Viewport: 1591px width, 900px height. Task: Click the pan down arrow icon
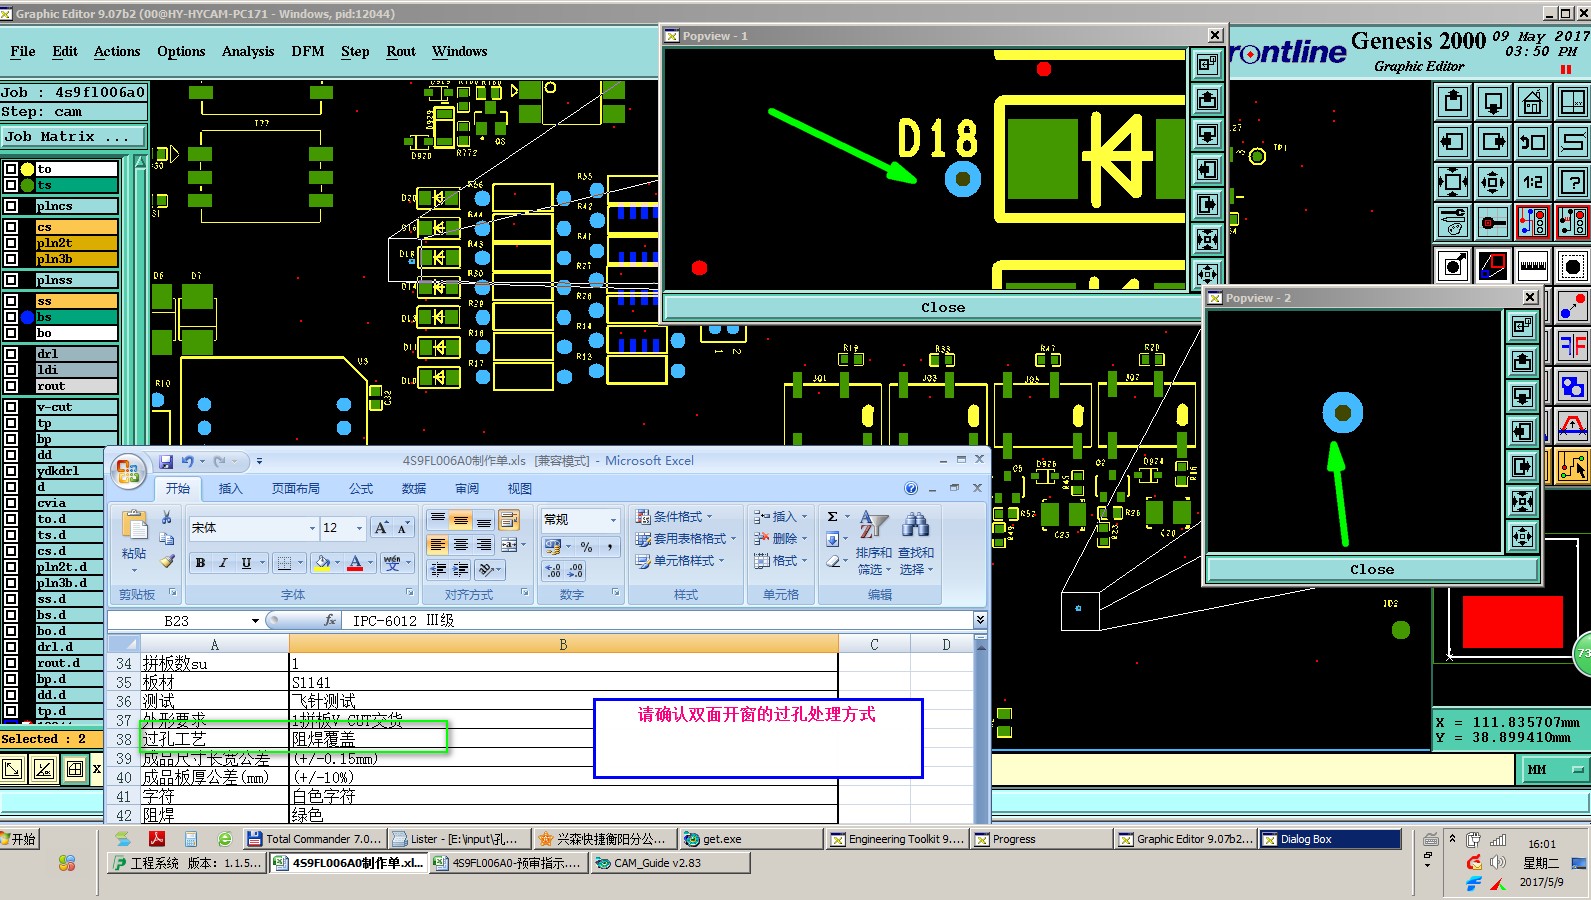(1493, 103)
